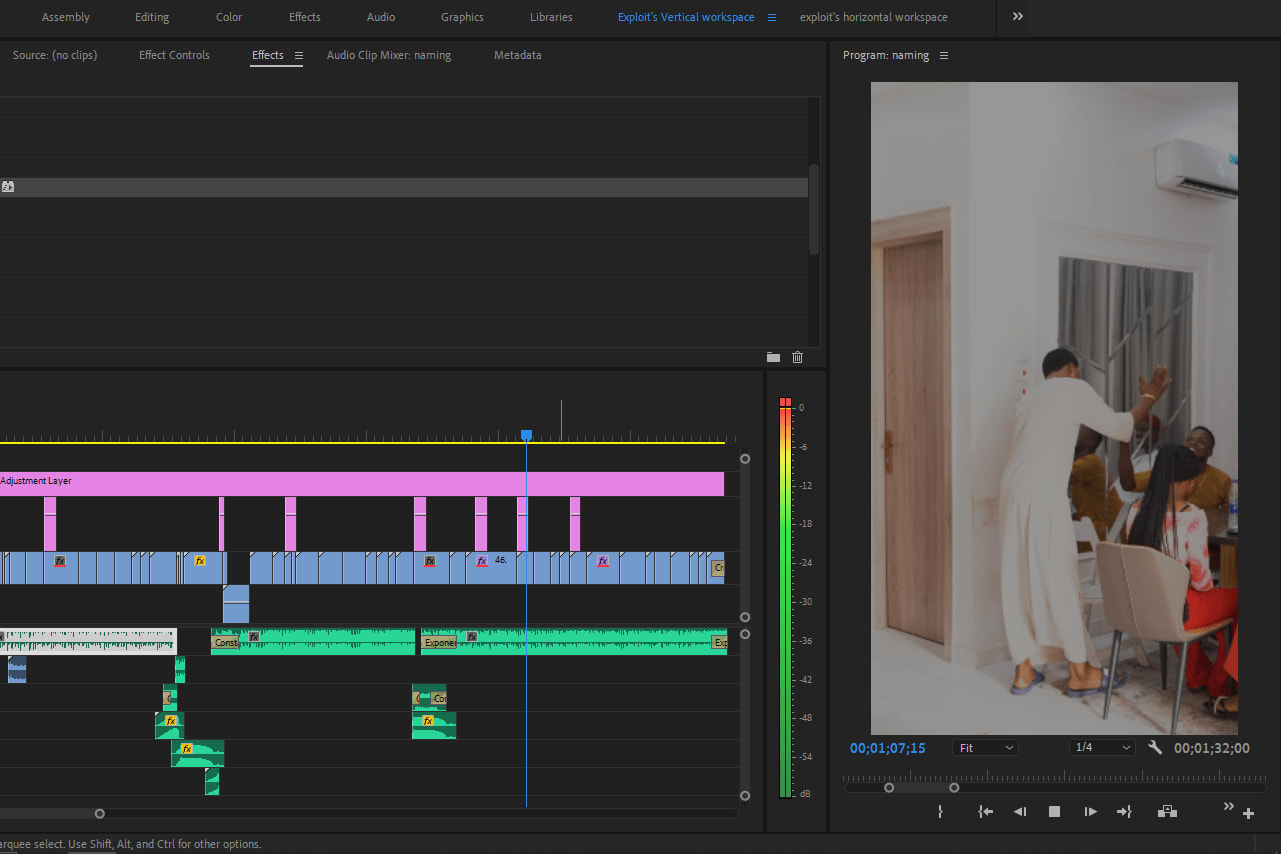Click the 00;01;07;15 playhead timecode

click(x=888, y=748)
